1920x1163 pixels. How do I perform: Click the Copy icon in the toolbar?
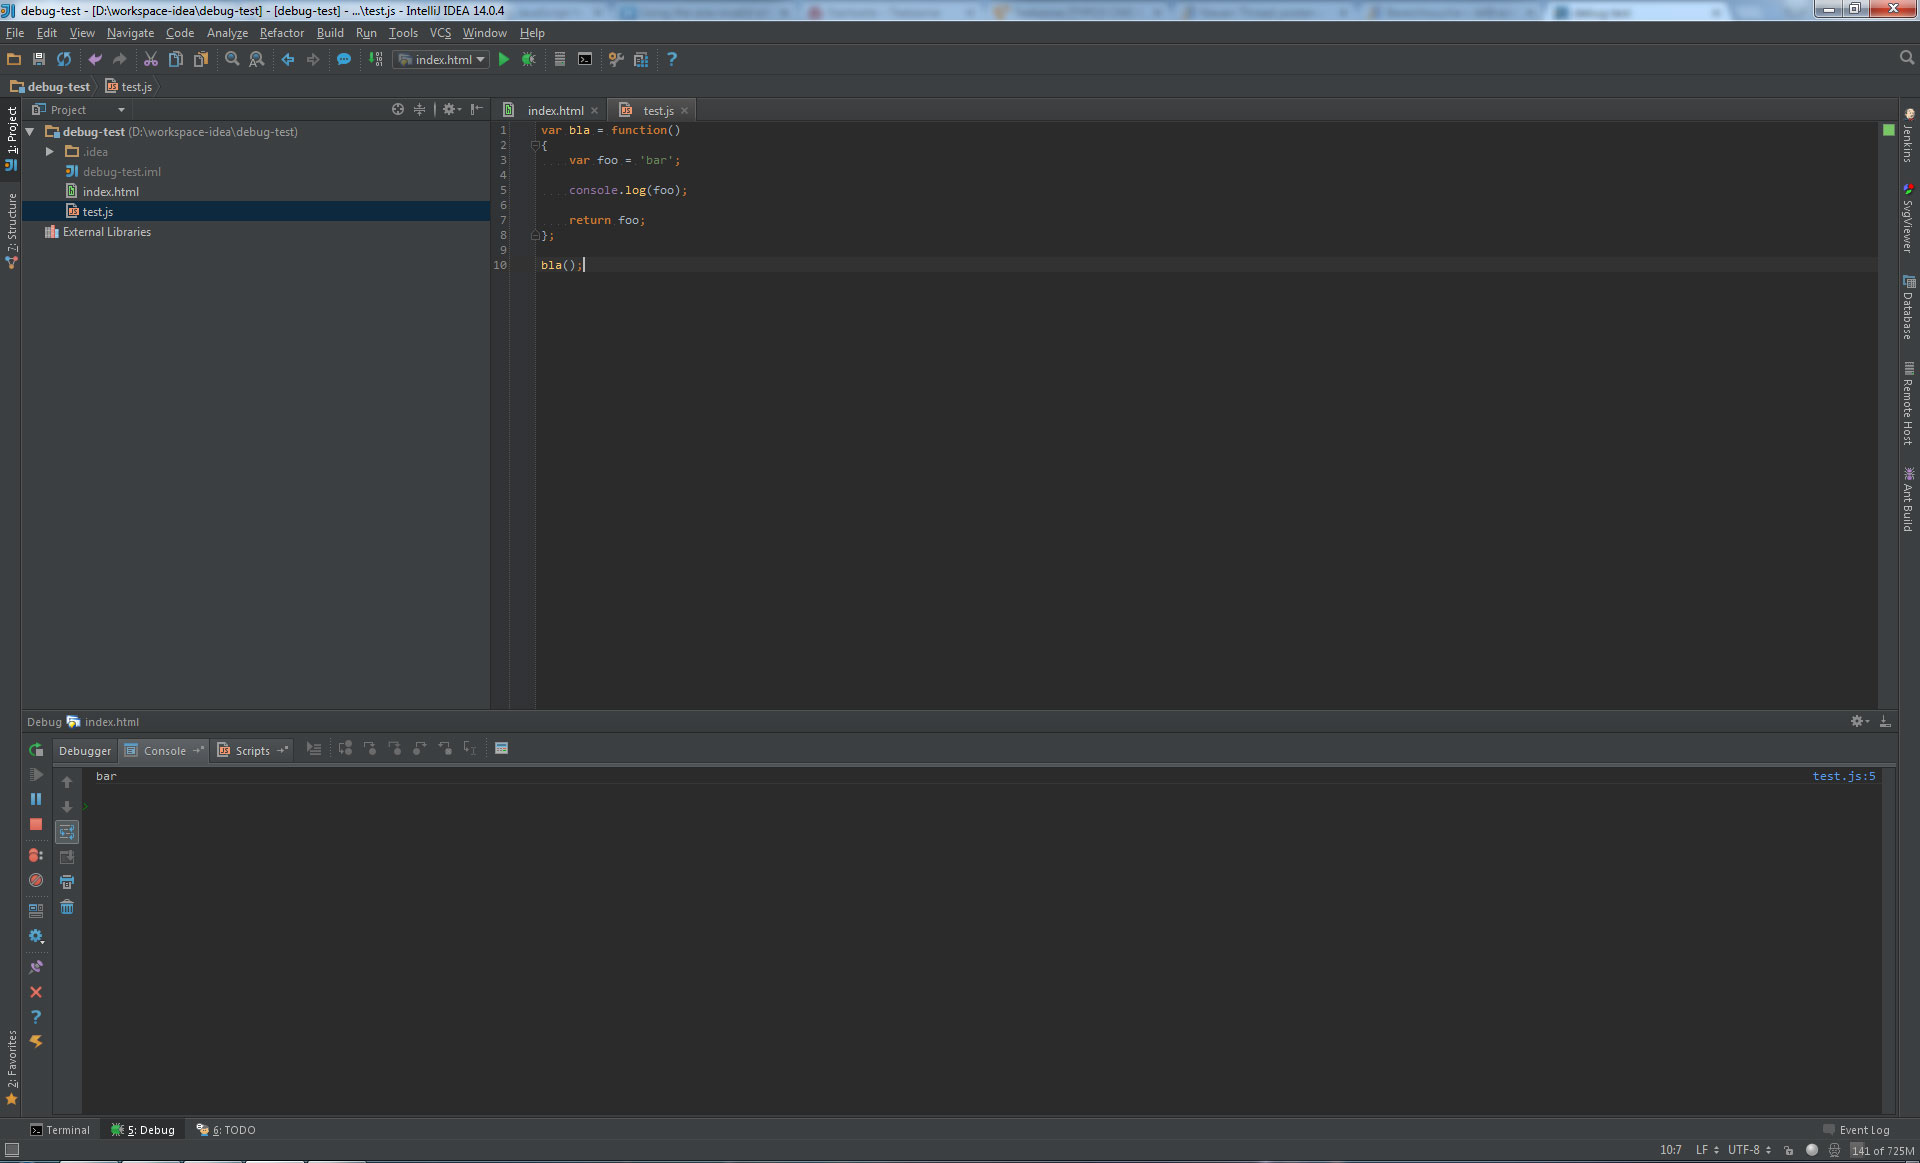coord(176,59)
